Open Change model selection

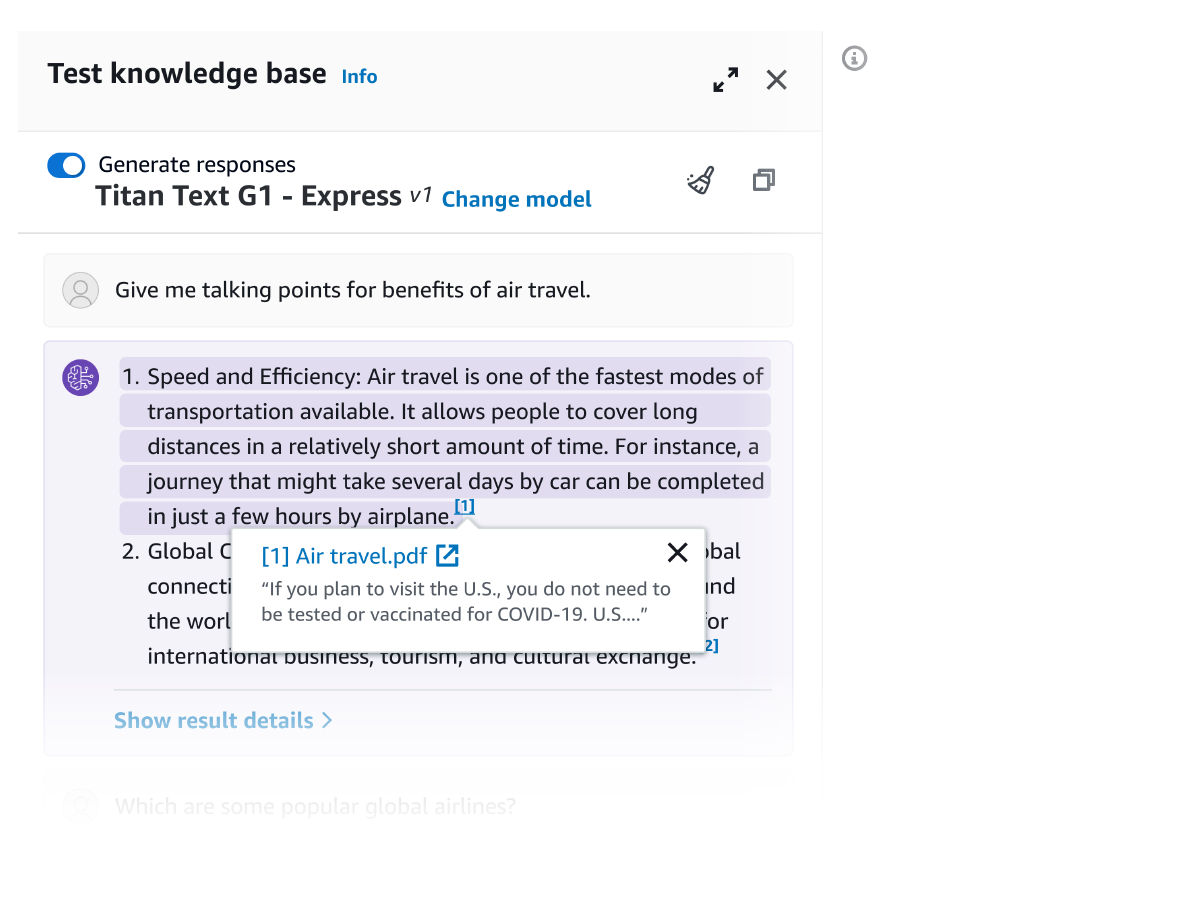click(516, 199)
